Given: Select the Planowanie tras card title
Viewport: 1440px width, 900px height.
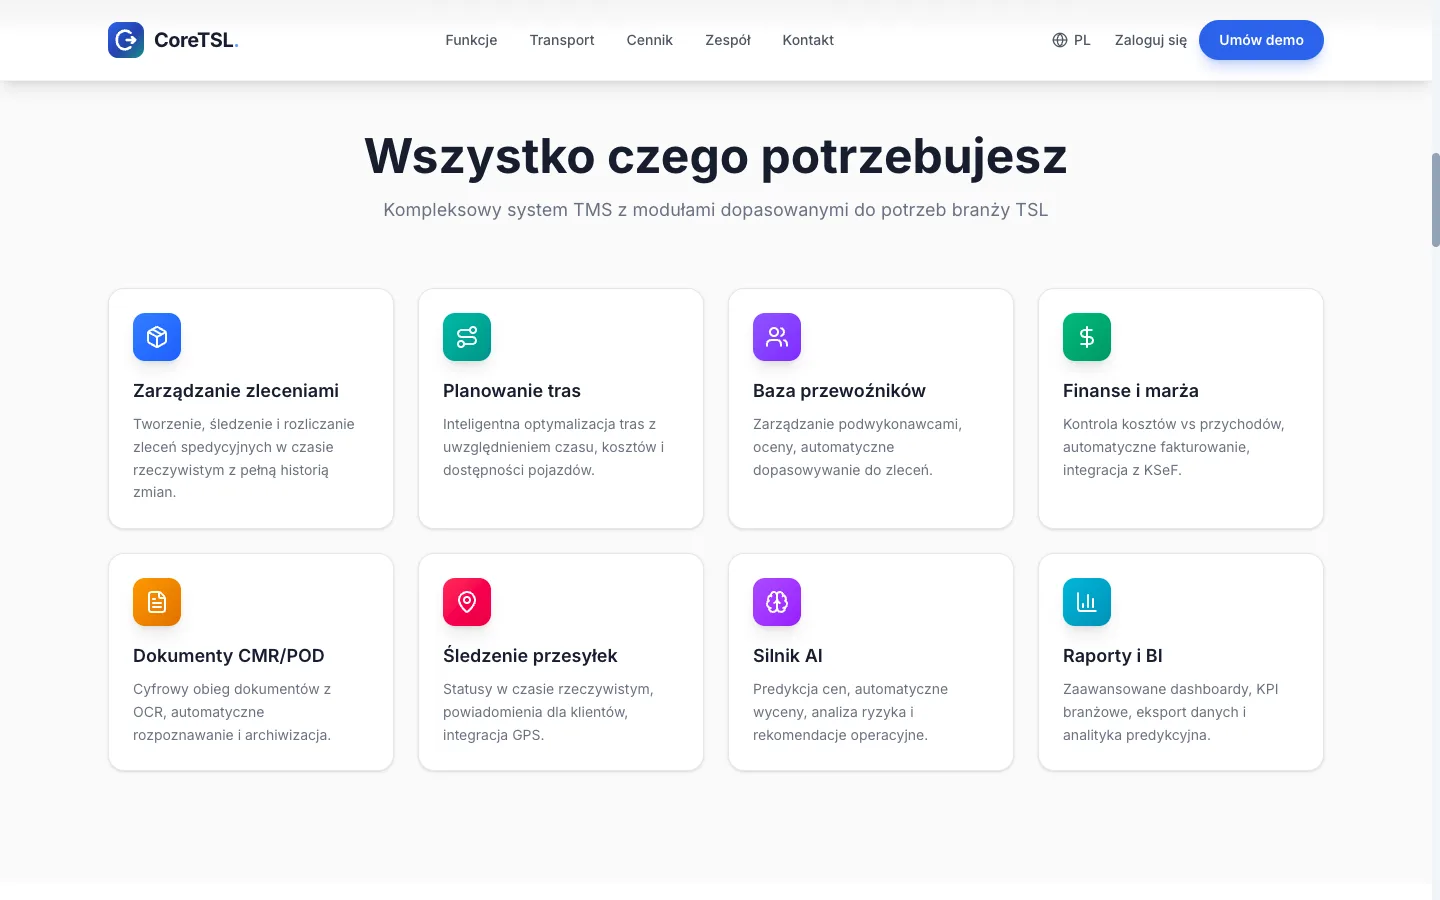Looking at the screenshot, I should click(512, 391).
